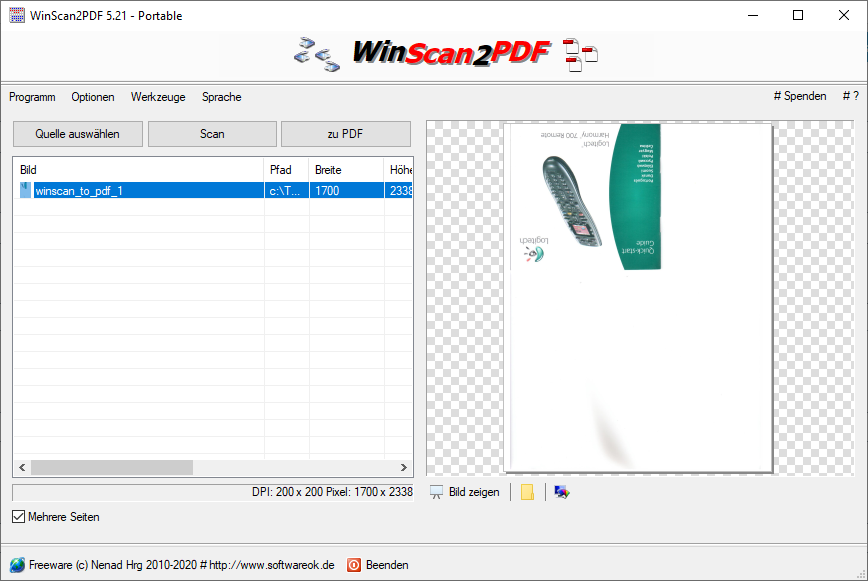Click the globe icon in the footer
868x581 pixels.
[17, 565]
